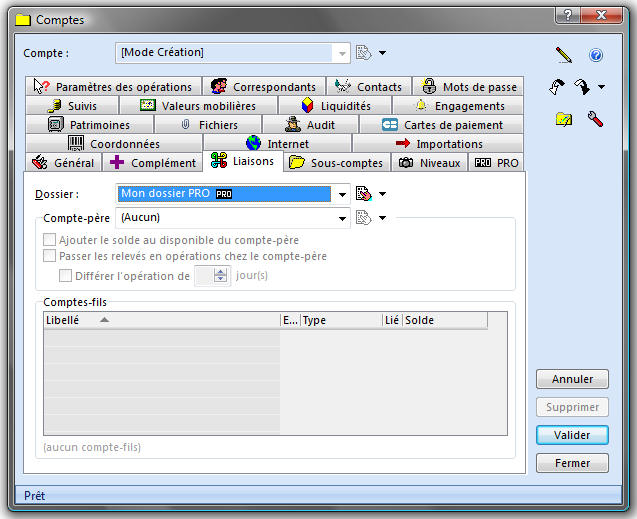Open the Compte-père dropdown
Image resolution: width=637 pixels, height=519 pixels.
click(x=341, y=217)
